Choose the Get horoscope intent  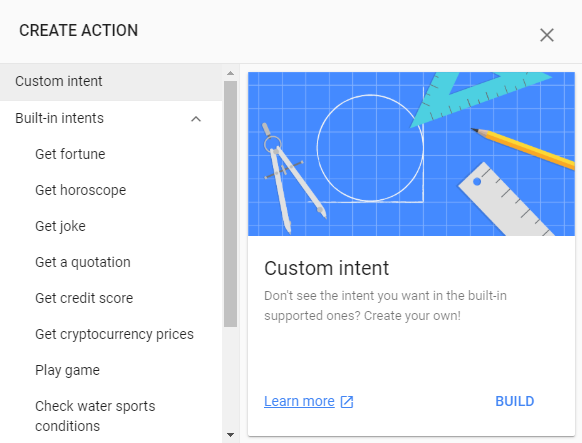coord(81,190)
